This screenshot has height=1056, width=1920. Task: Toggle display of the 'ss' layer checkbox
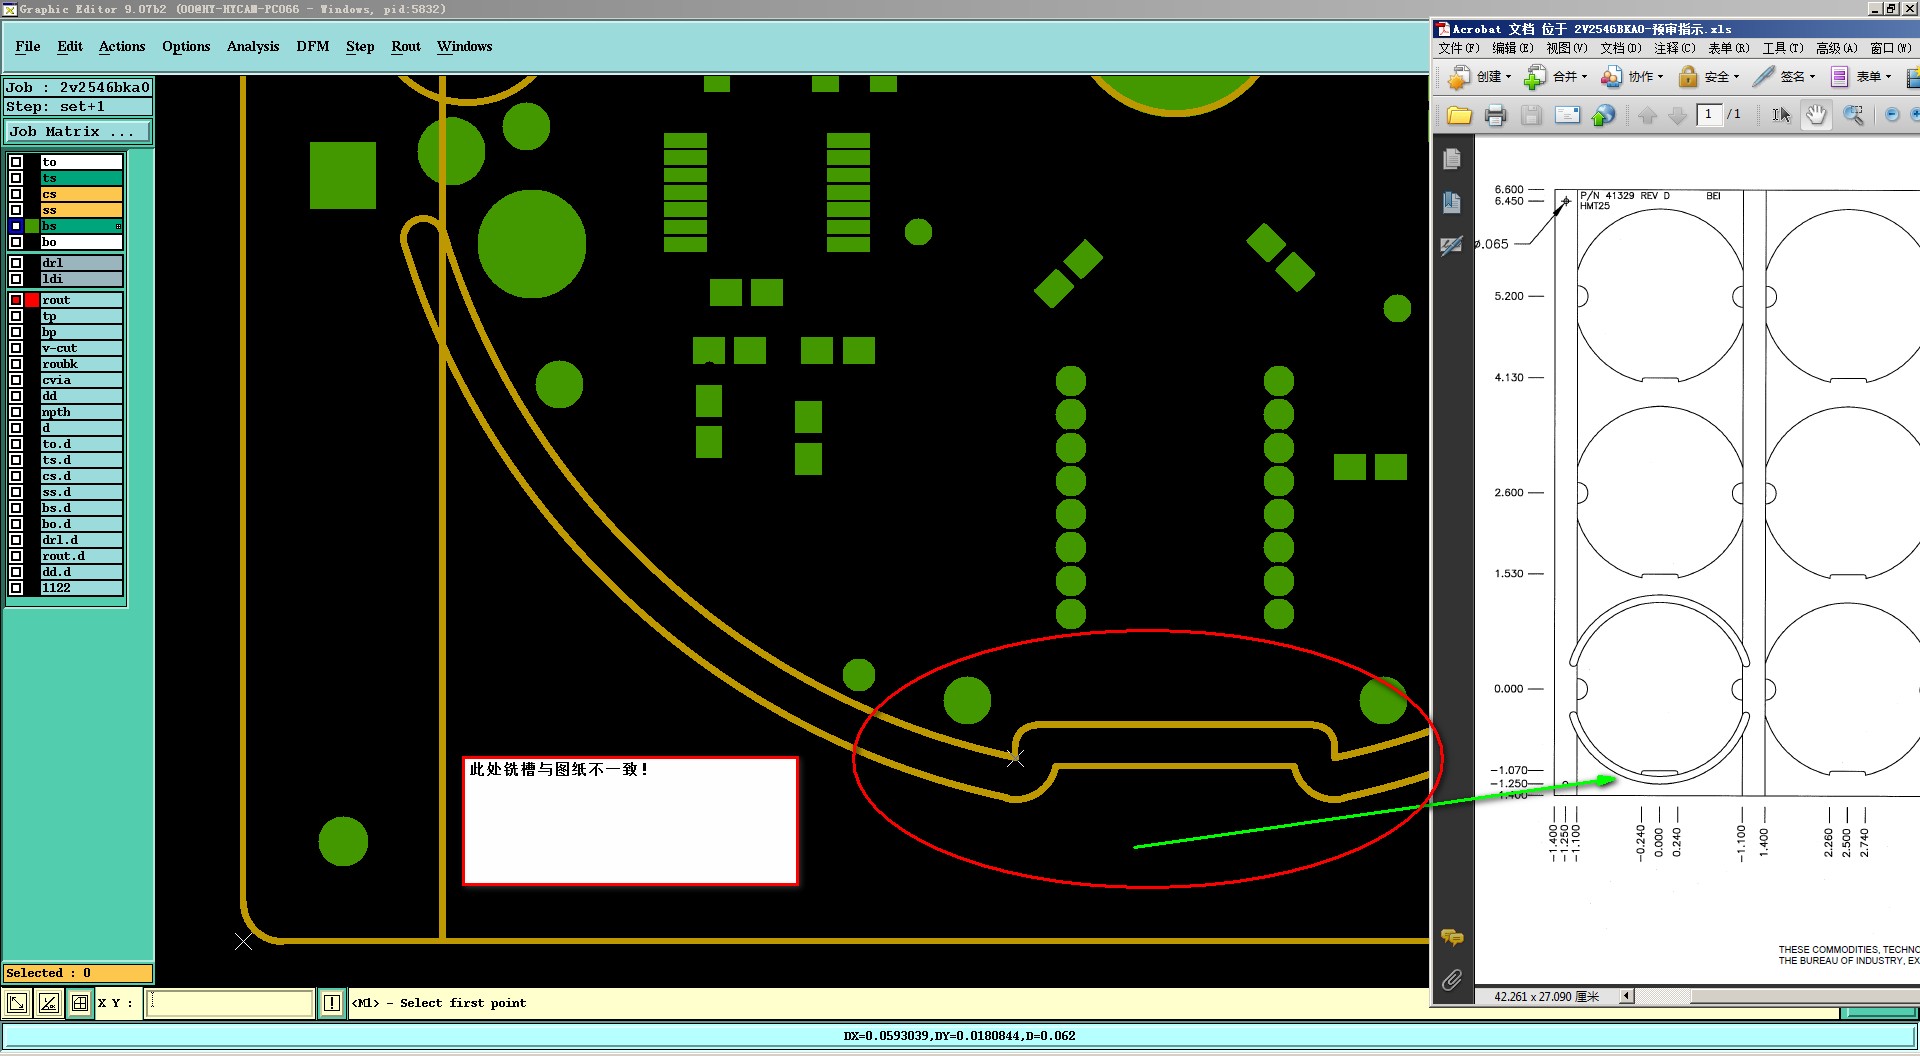click(x=16, y=210)
